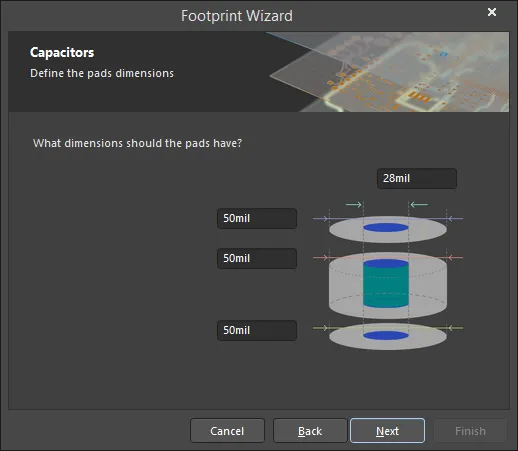
Task: Close the Footprint Wizard dialog
Action: click(492, 12)
